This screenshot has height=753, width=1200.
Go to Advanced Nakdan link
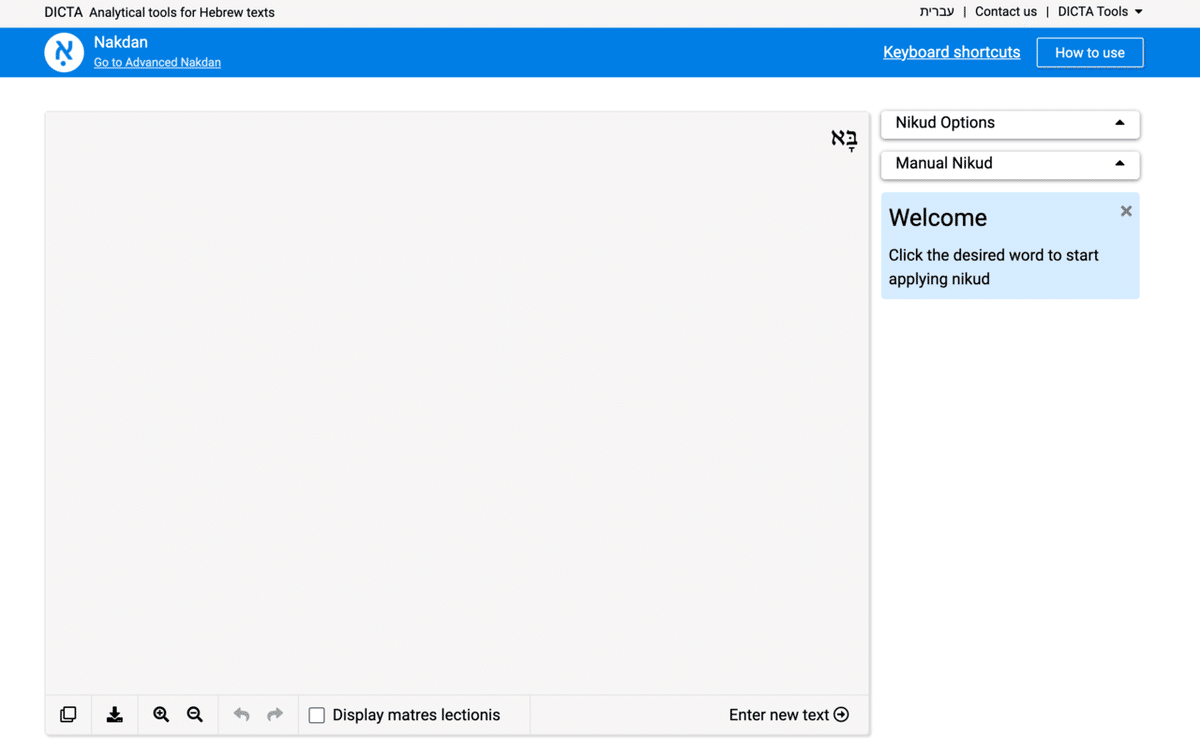point(157,62)
